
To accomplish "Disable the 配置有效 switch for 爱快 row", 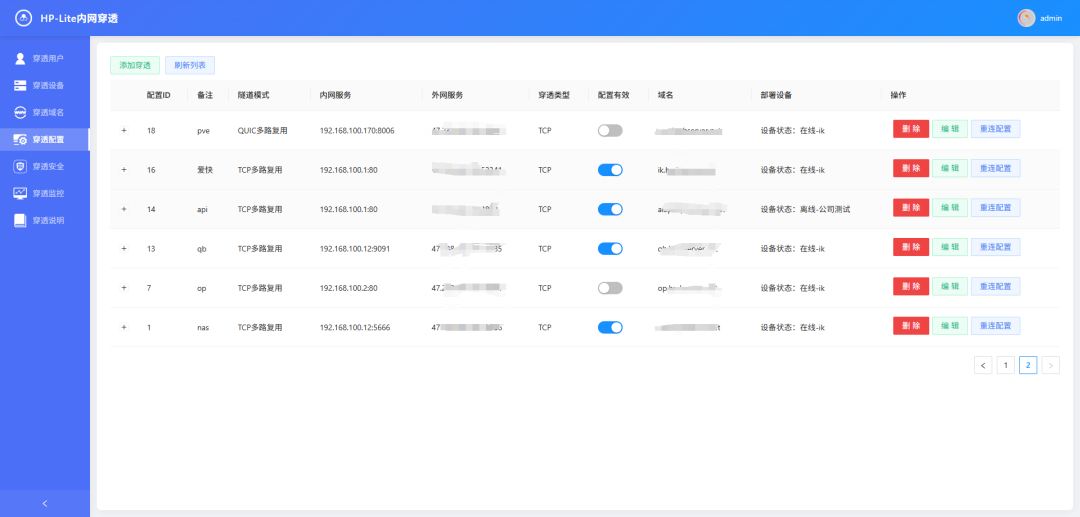I will point(610,170).
